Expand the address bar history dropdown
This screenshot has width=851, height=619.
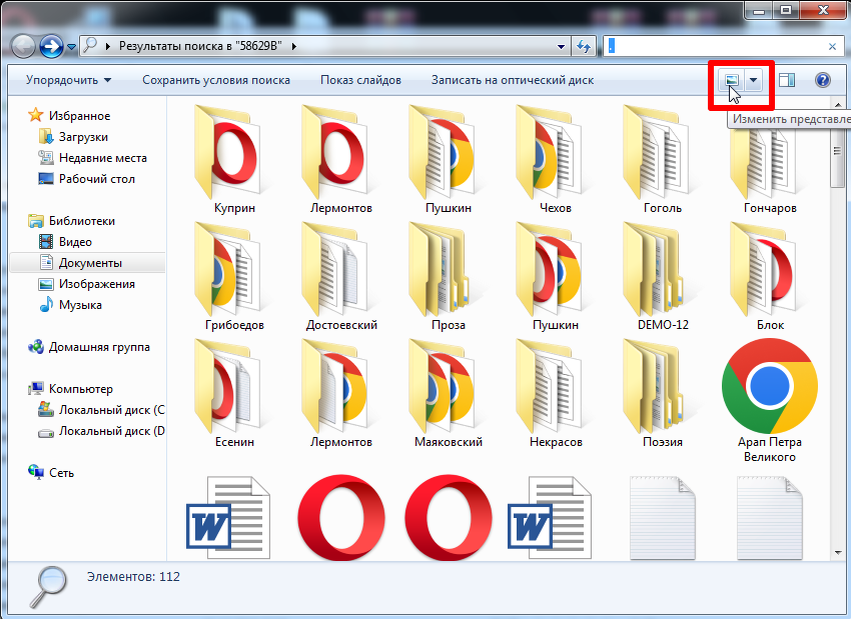click(561, 47)
